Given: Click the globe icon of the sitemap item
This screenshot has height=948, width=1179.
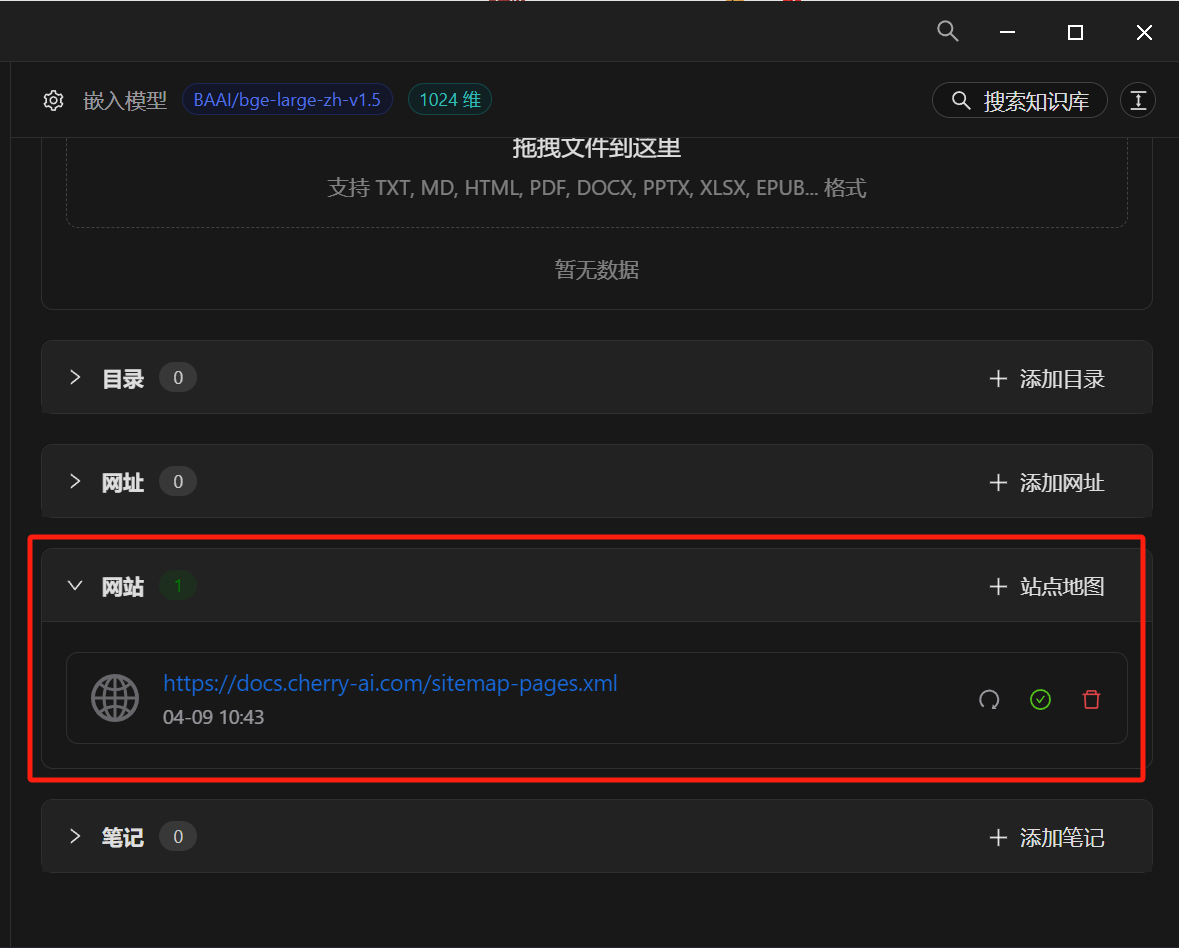Looking at the screenshot, I should pyautogui.click(x=115, y=698).
